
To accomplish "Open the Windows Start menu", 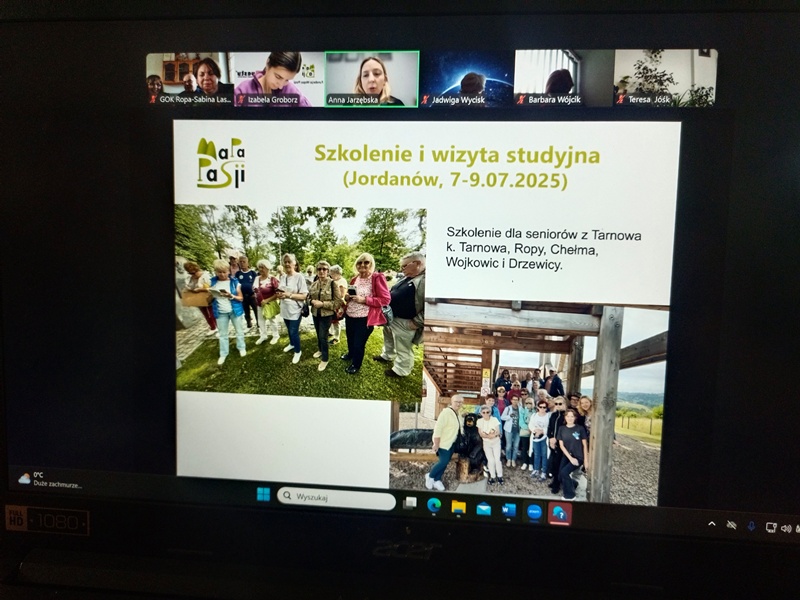I will (x=263, y=494).
